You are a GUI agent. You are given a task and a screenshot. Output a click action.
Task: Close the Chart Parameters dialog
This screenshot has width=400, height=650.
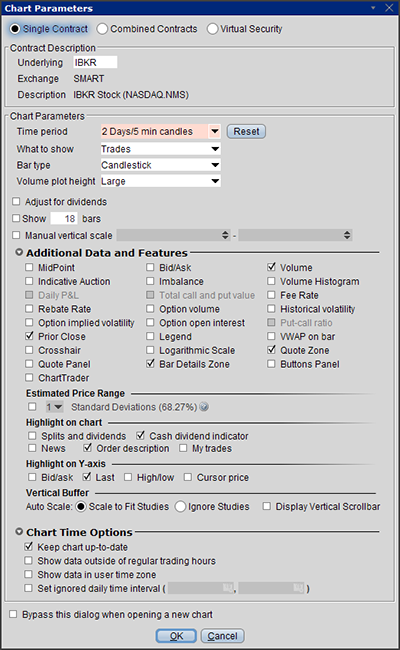(x=389, y=7)
